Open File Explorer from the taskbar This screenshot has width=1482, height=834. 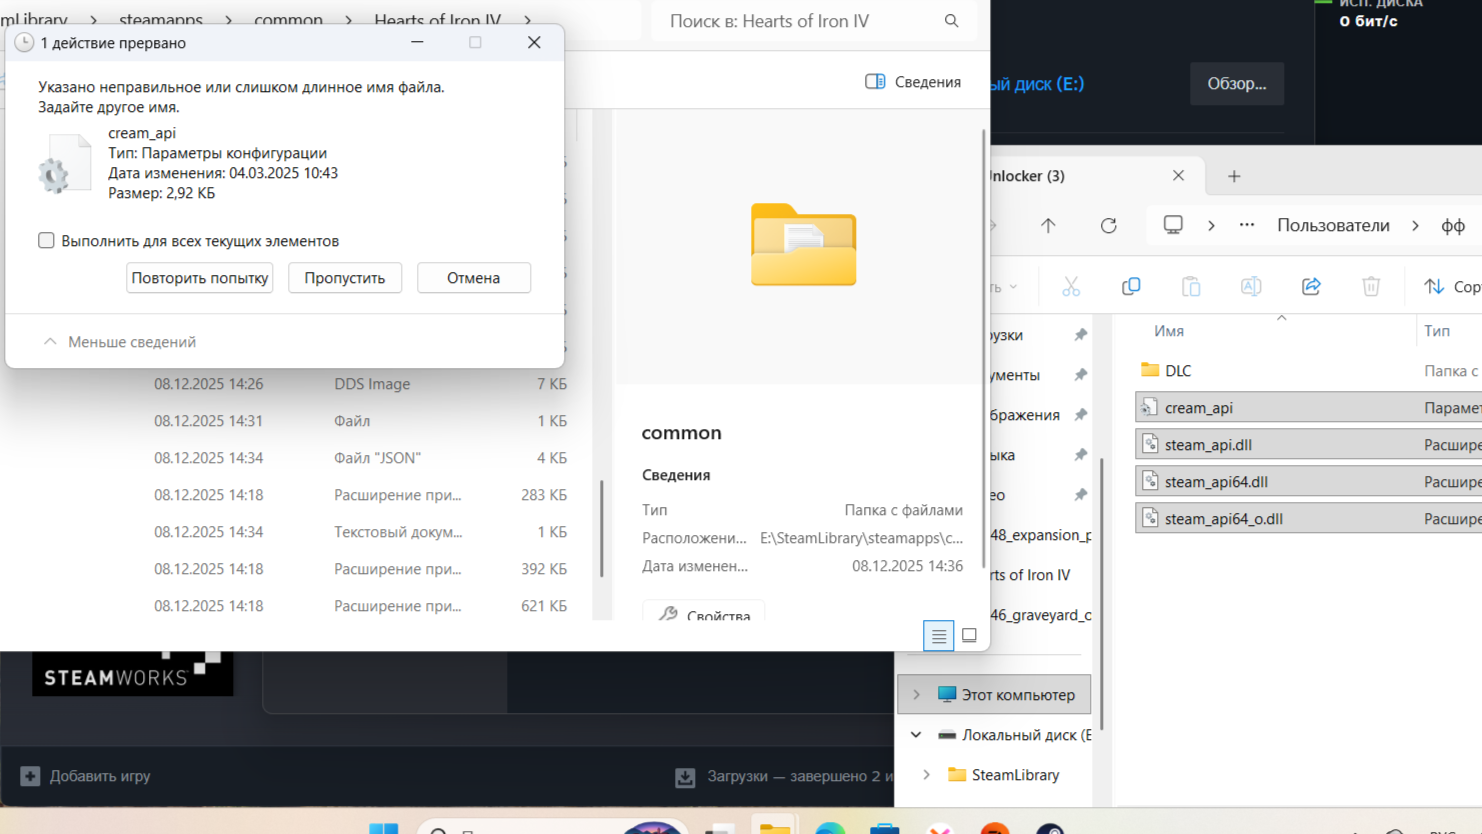[774, 827]
